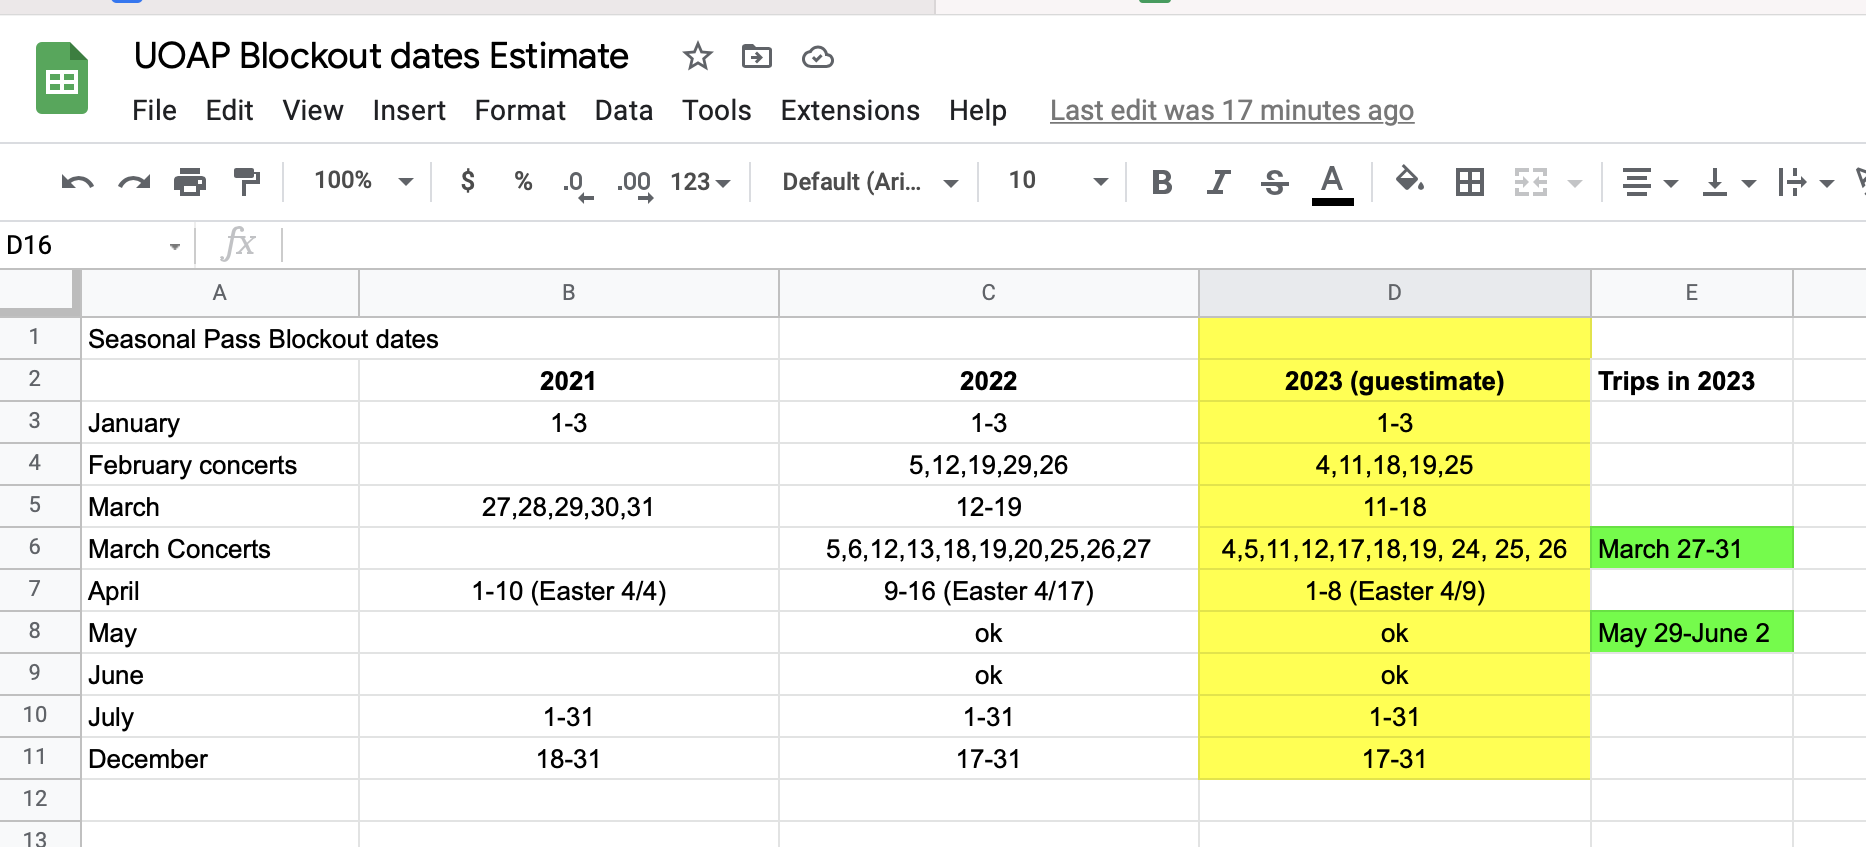The width and height of the screenshot is (1866, 847).
Task: Open the Format menu
Action: [x=519, y=110]
